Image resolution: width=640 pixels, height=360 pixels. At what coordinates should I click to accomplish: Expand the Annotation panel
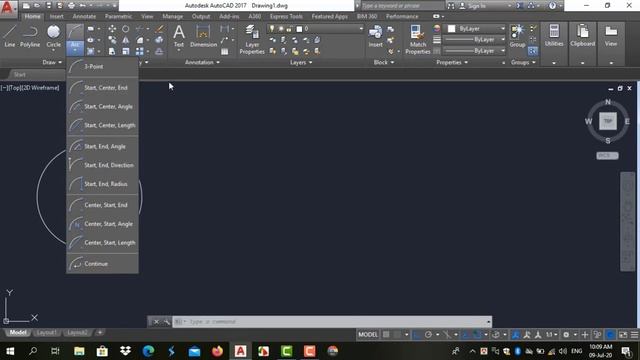pos(202,62)
